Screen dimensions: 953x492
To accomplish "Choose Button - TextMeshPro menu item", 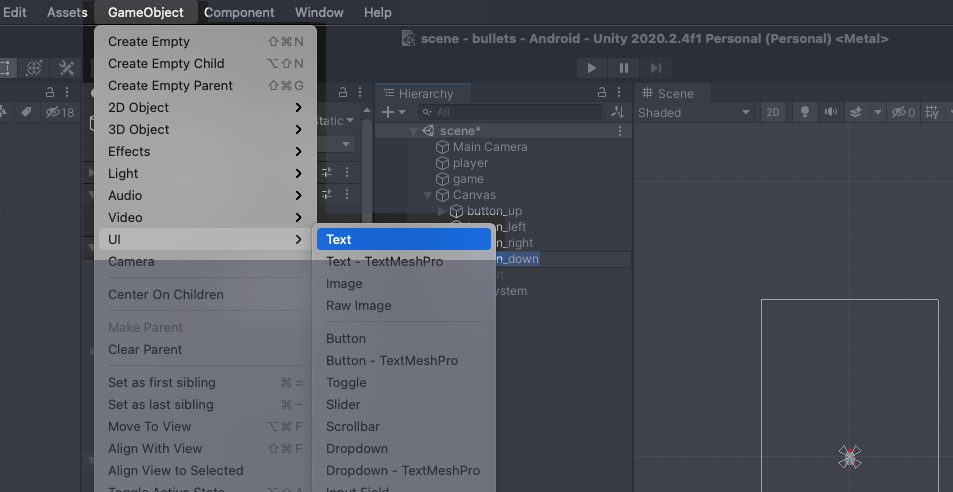I will (404, 360).
